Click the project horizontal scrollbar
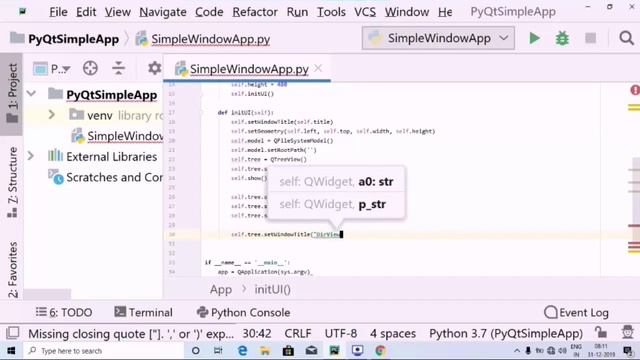The image size is (640, 360). (x=47, y=294)
